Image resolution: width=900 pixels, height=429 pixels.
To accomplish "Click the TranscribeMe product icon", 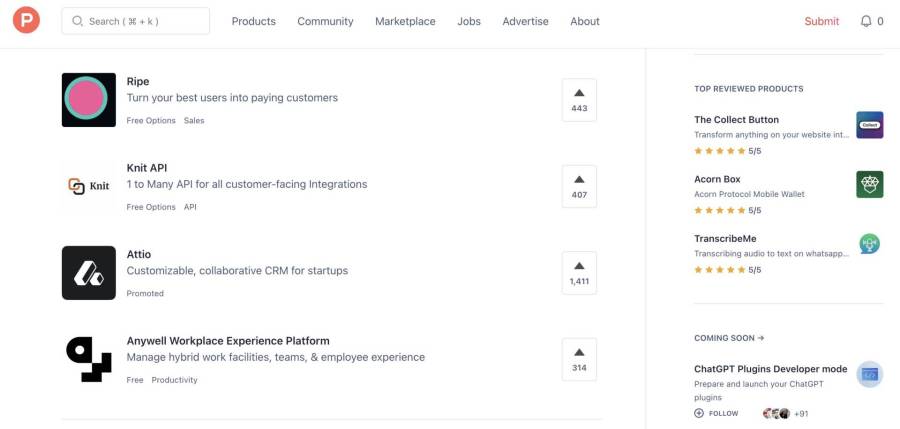I will point(869,244).
